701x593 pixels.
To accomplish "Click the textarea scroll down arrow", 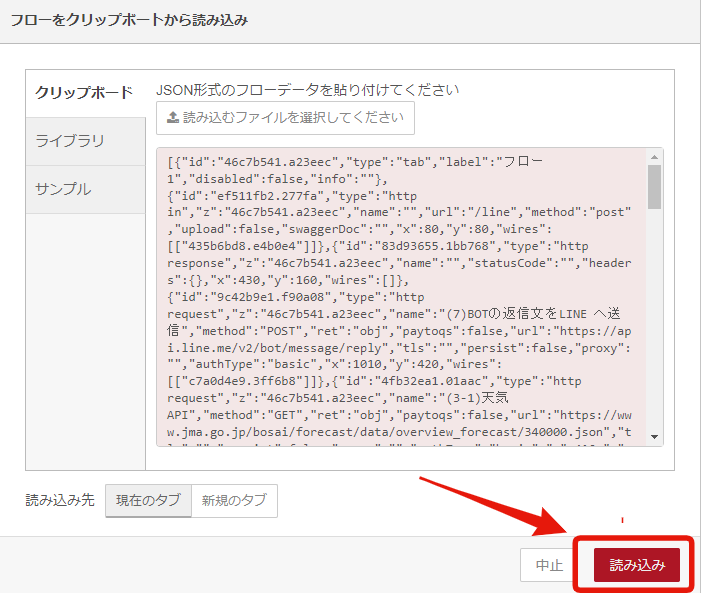I will click(x=655, y=436).
